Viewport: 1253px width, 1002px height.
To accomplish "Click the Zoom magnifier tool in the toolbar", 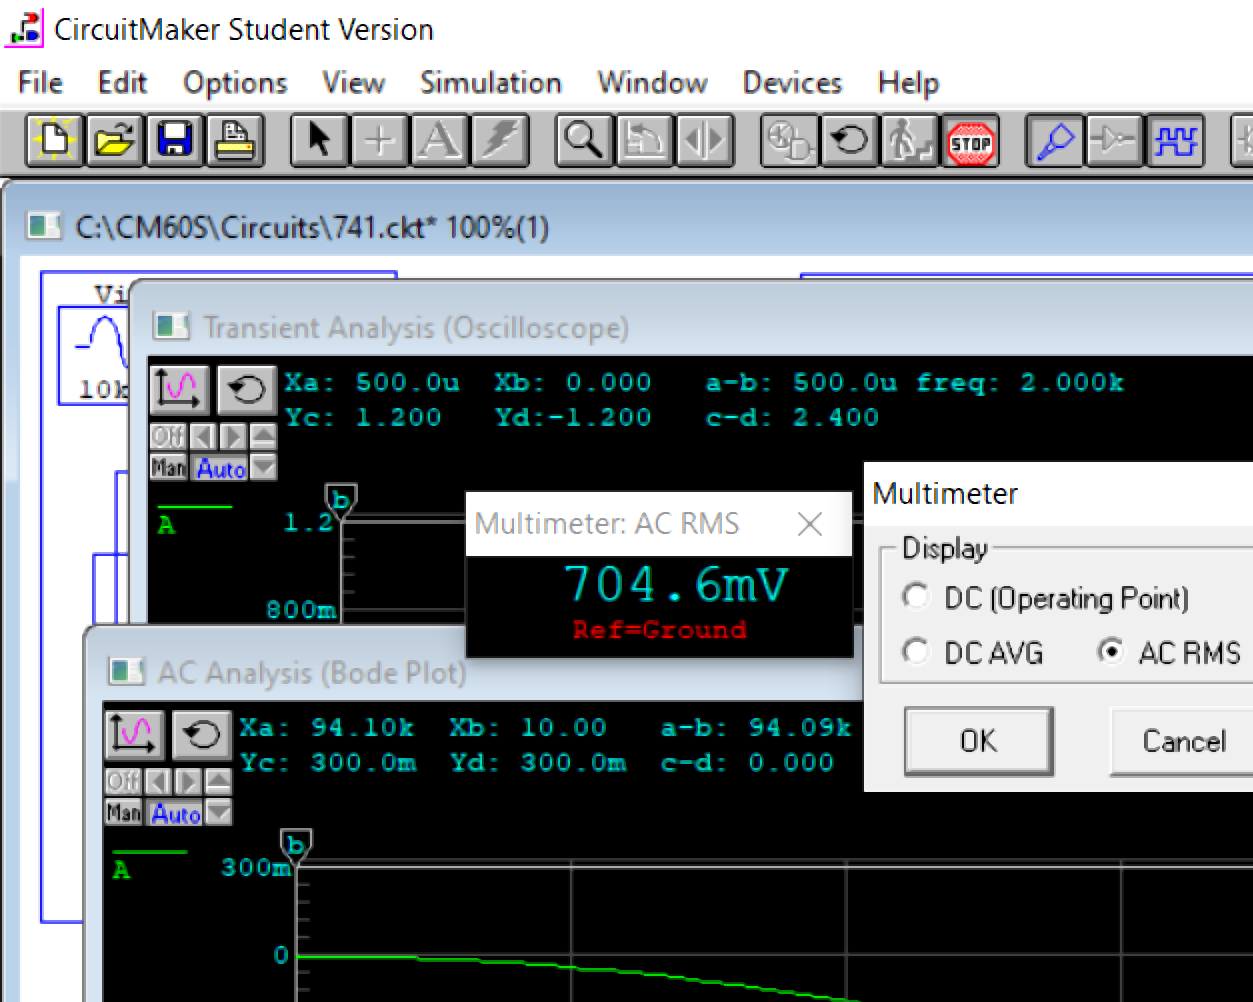I will pos(583,141).
